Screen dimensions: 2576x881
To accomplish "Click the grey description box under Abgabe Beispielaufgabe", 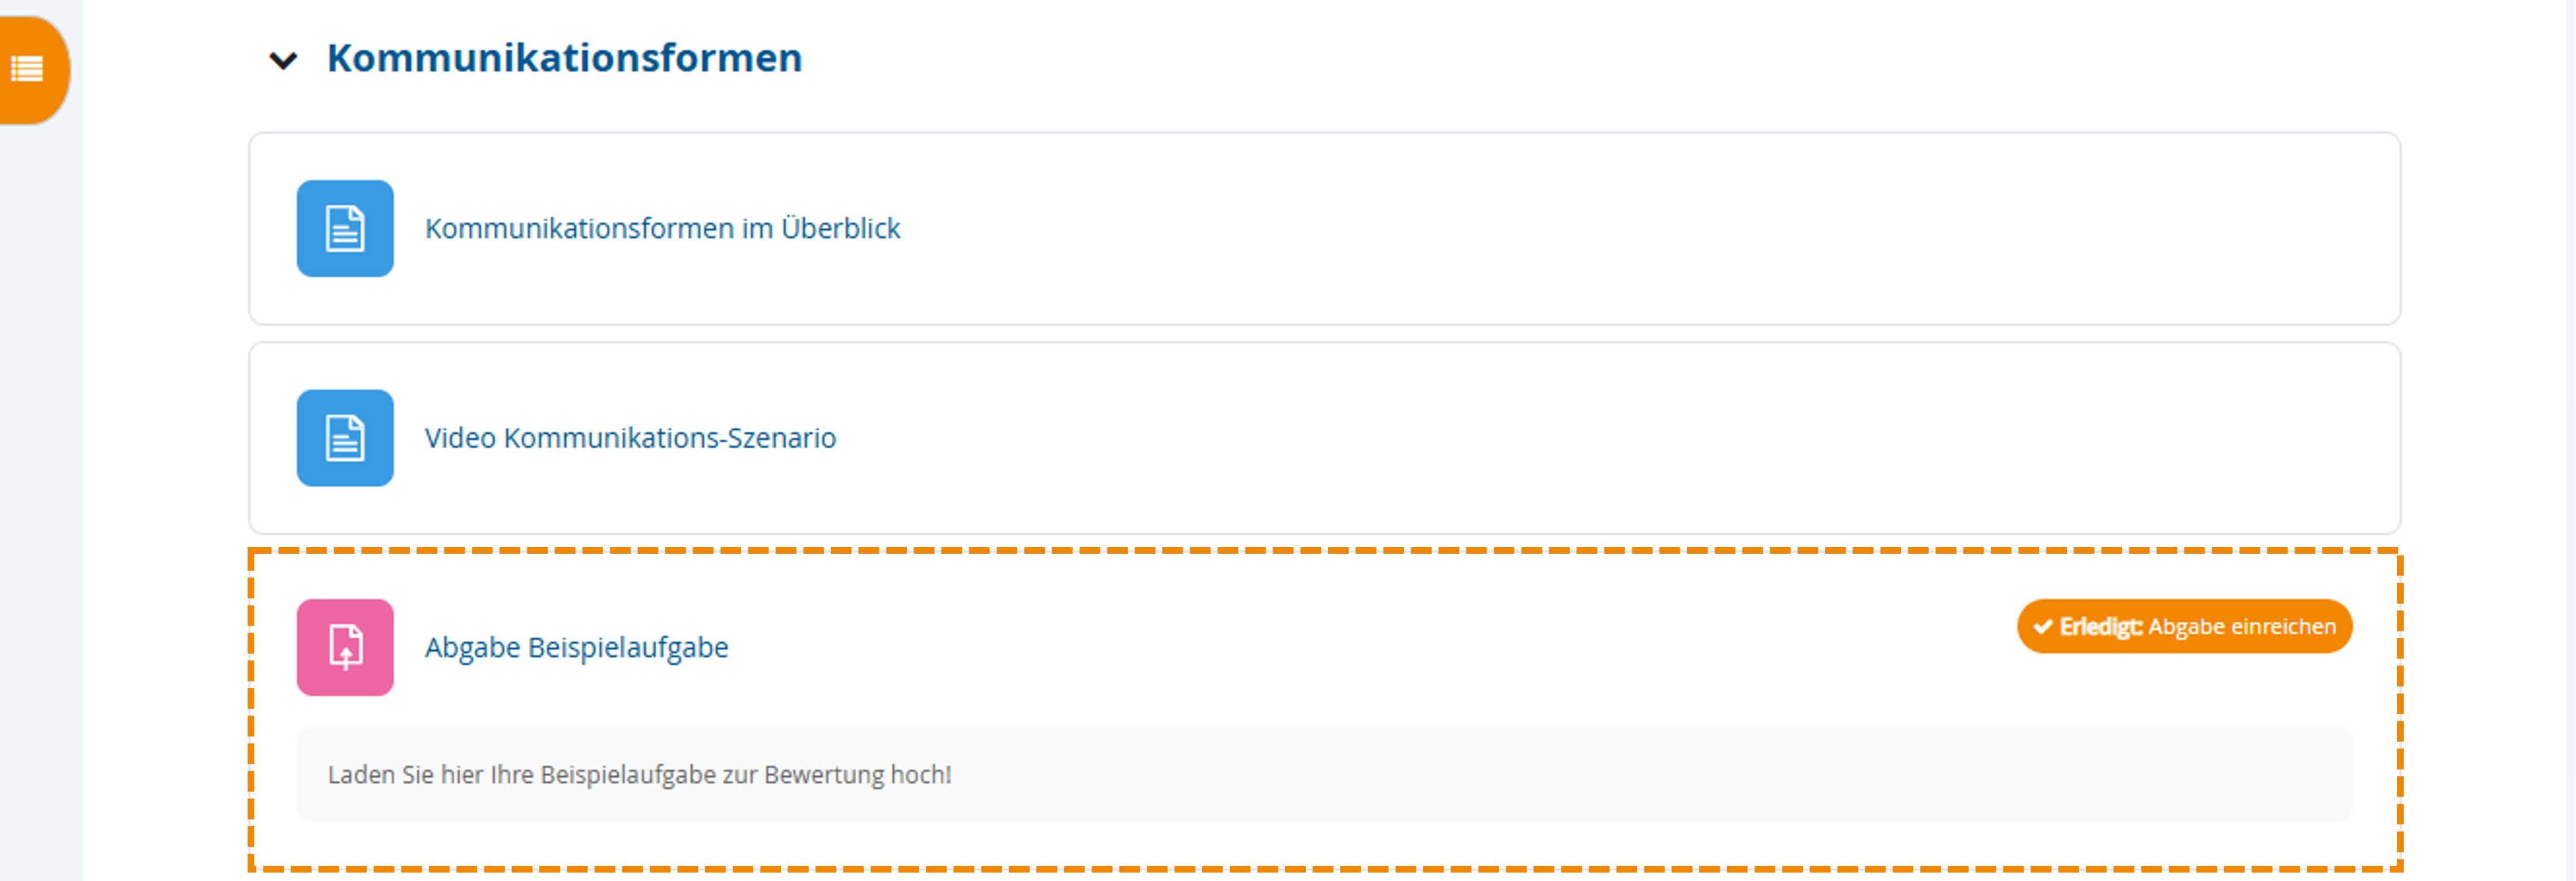I will pyautogui.click(x=1600, y=775).
